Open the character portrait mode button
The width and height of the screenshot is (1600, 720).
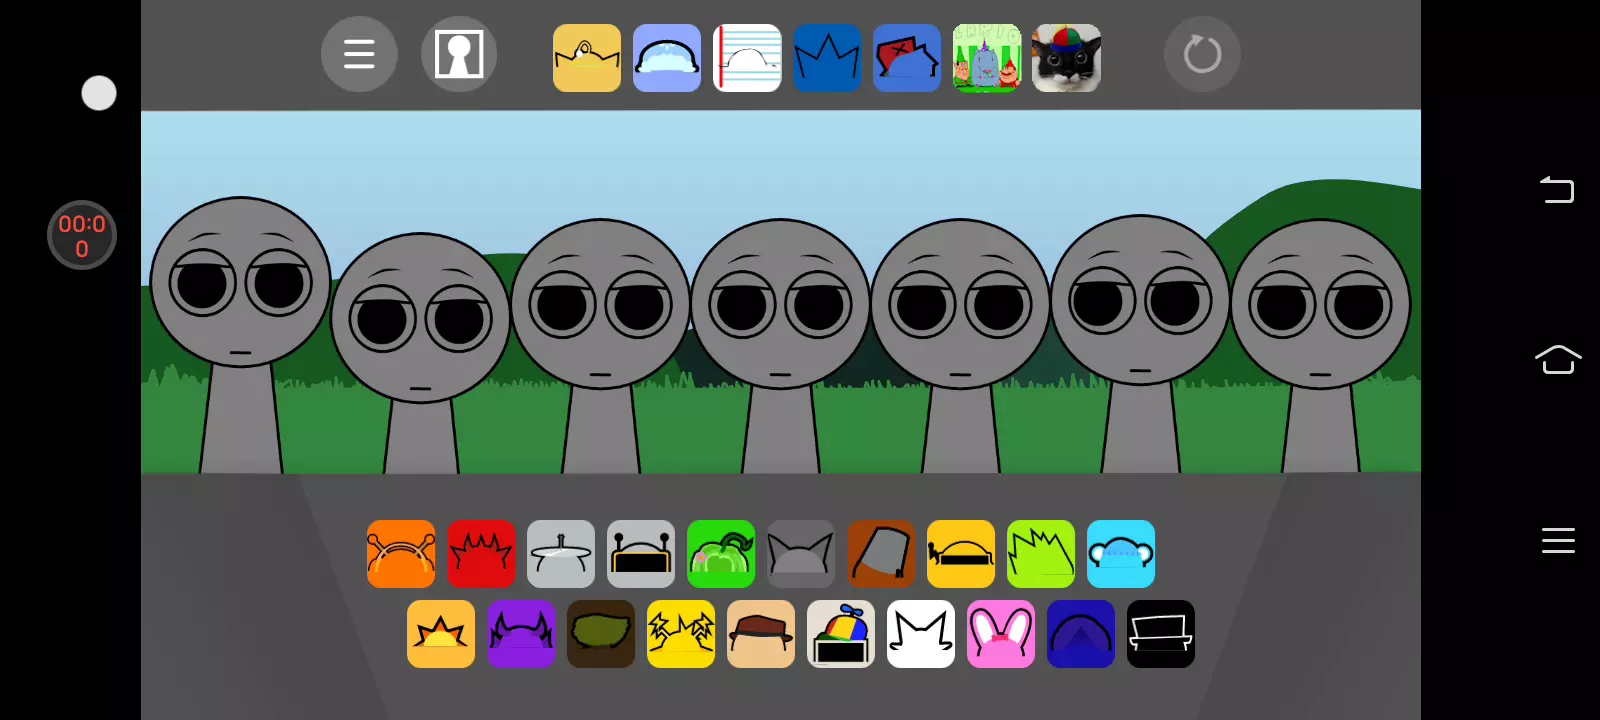tap(459, 54)
